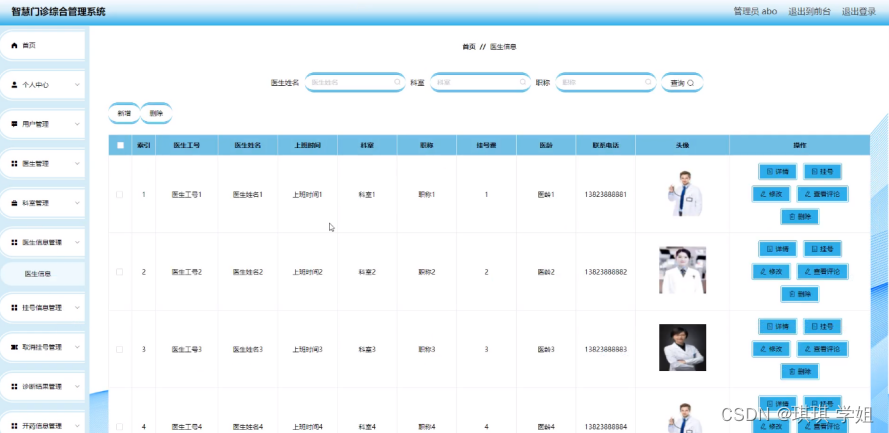The height and width of the screenshot is (433, 889).
Task: Click 挂号 for 医生工号1
Action: pyautogui.click(x=822, y=171)
